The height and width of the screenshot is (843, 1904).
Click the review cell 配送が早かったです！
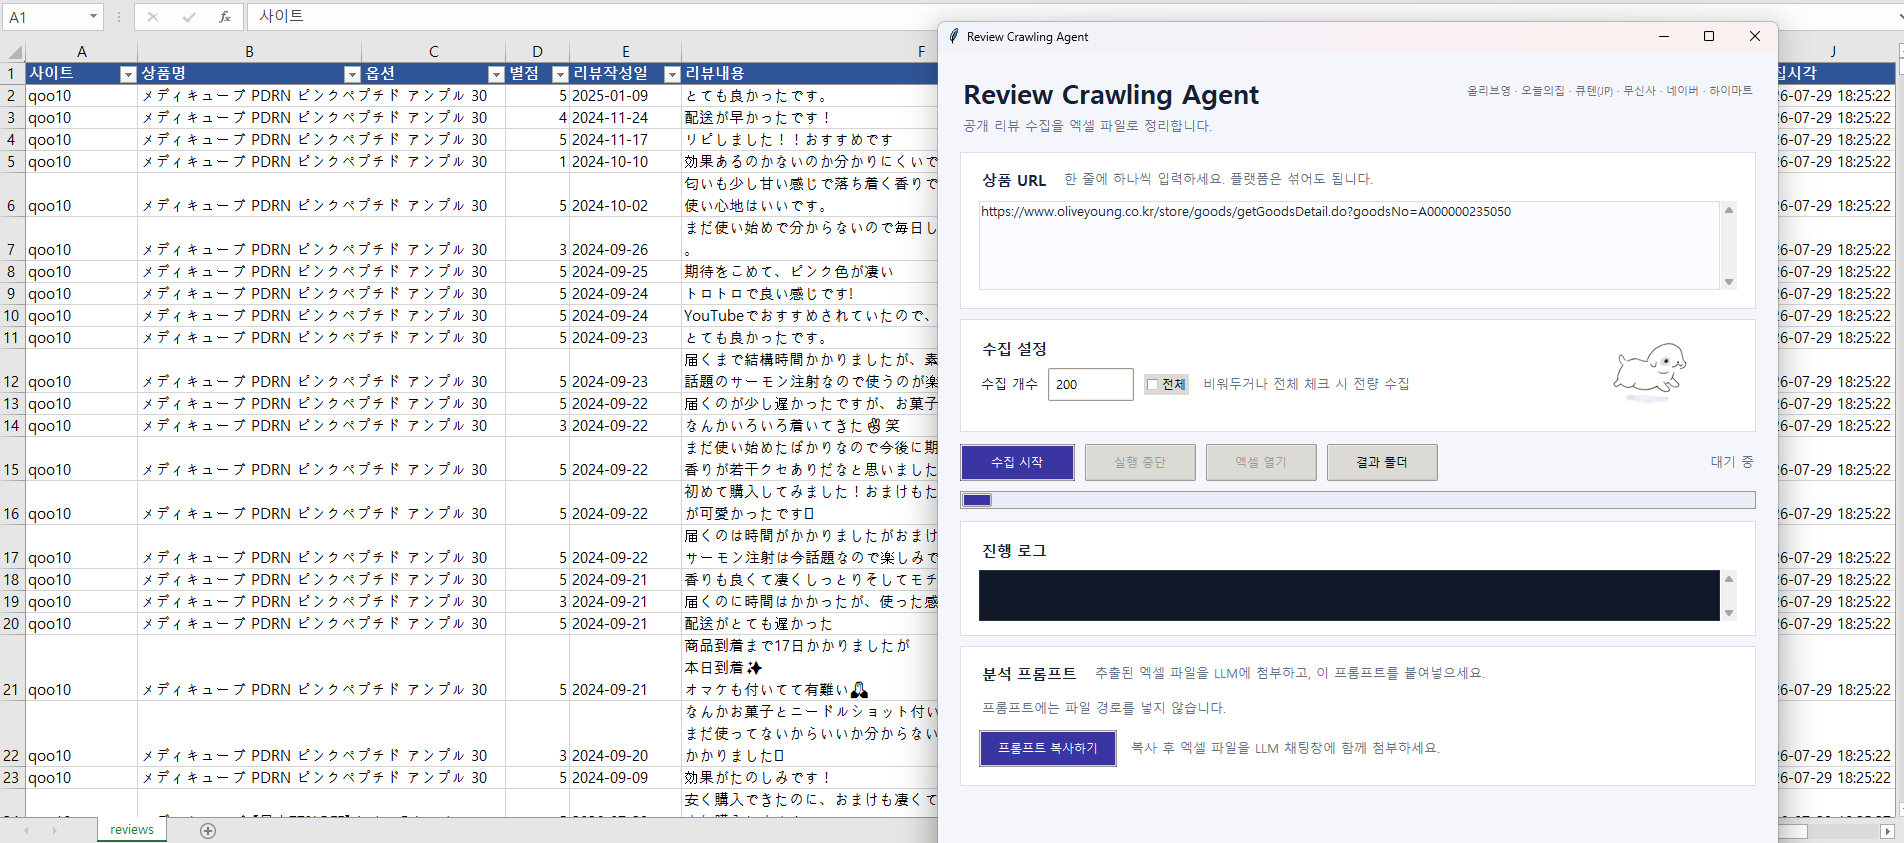pyautogui.click(x=810, y=118)
